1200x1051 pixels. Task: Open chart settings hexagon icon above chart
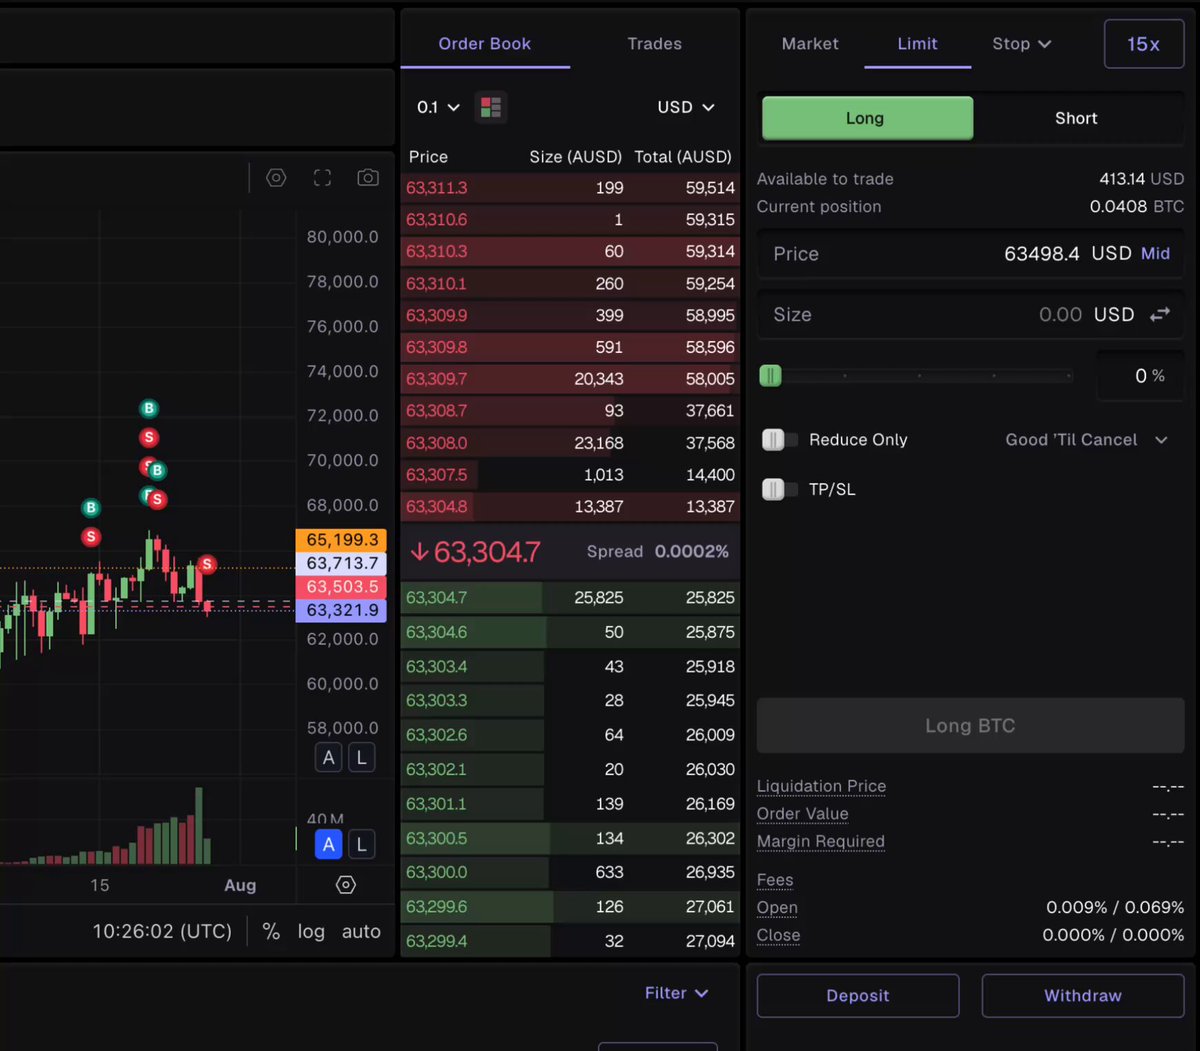click(276, 178)
